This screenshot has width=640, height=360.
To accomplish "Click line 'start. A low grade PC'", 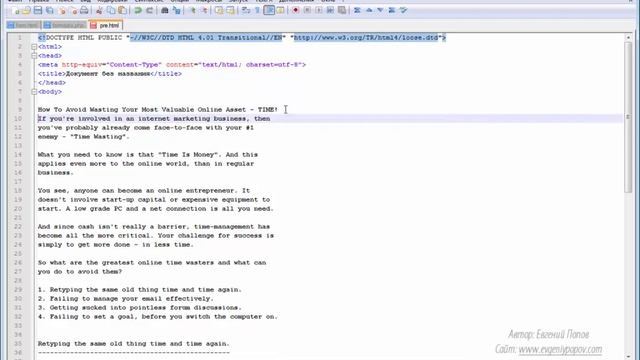I will coord(156,209).
